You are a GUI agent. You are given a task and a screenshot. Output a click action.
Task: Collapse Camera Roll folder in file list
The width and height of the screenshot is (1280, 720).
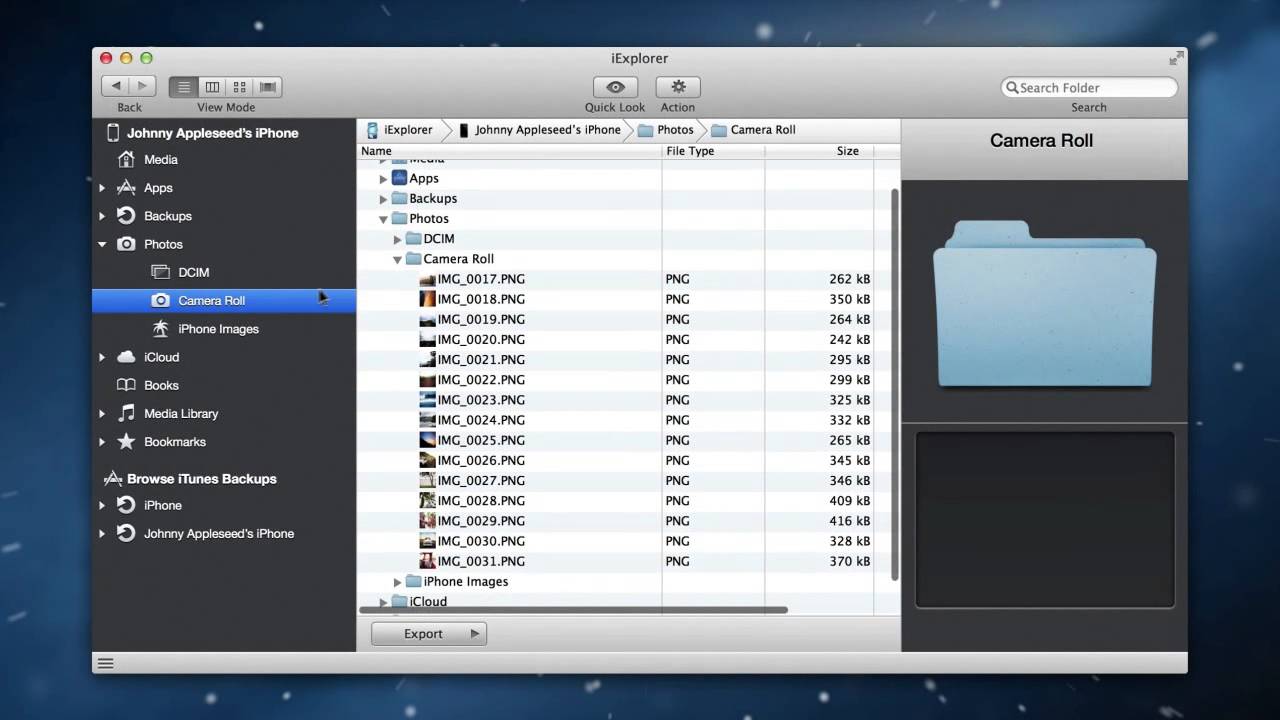(397, 259)
